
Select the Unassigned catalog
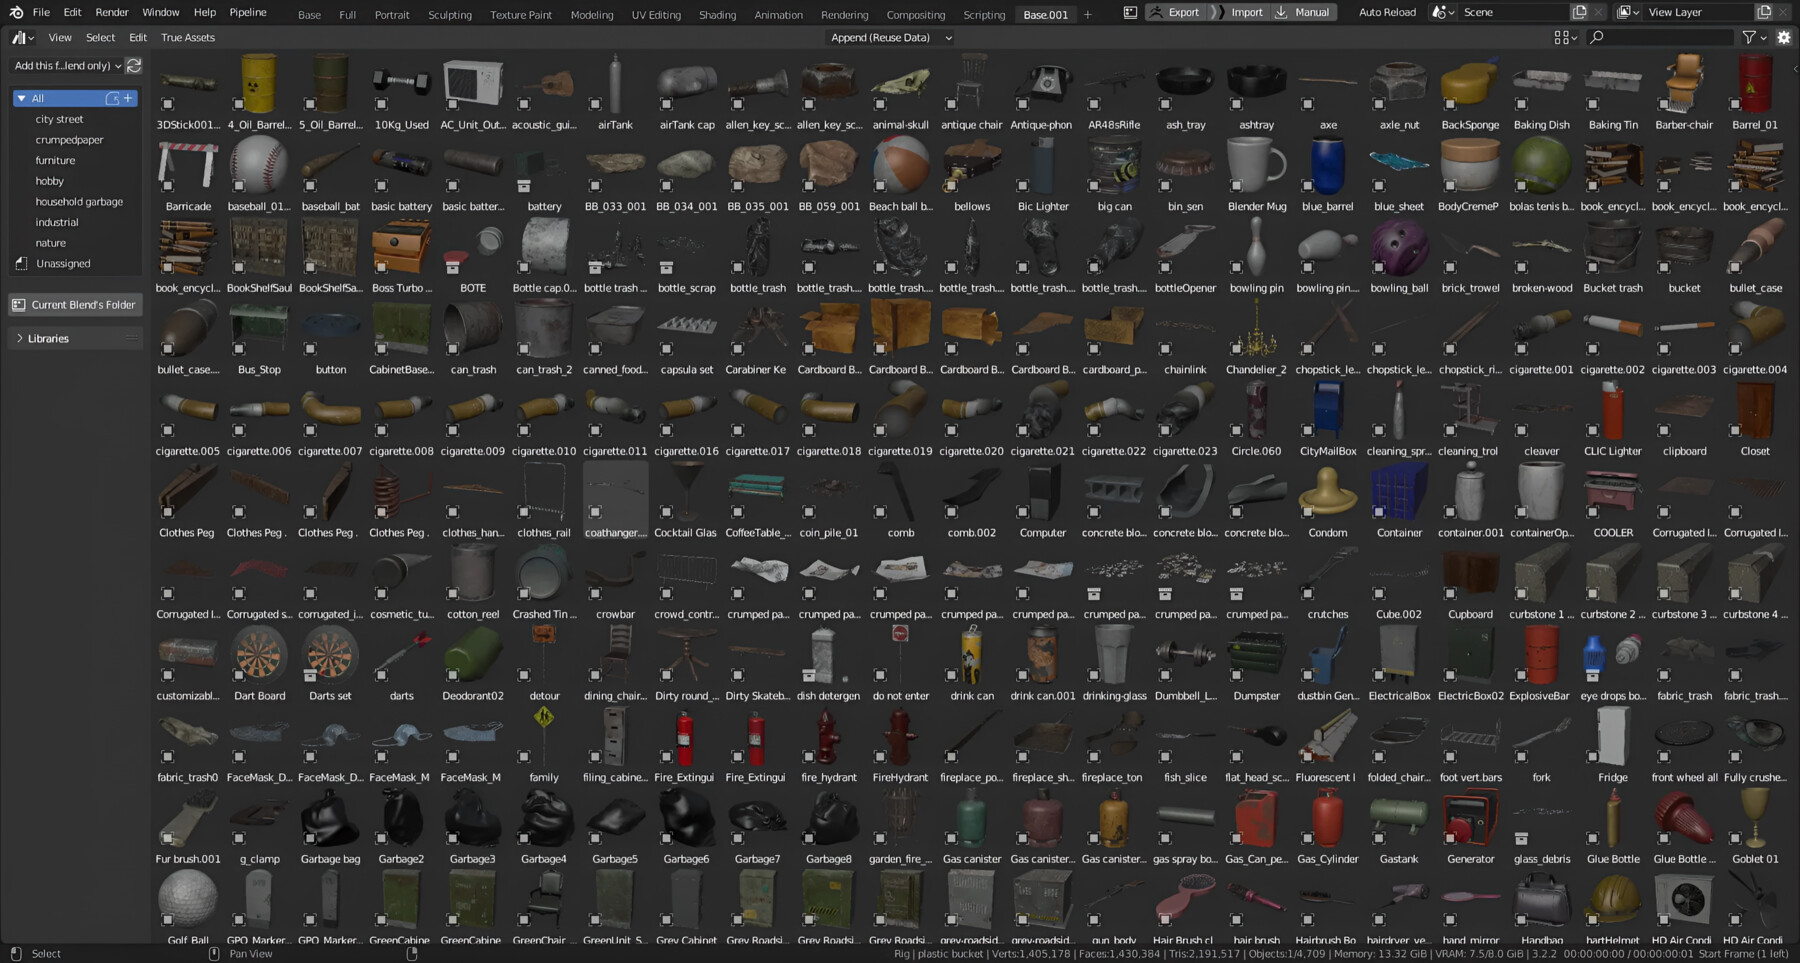coord(63,263)
